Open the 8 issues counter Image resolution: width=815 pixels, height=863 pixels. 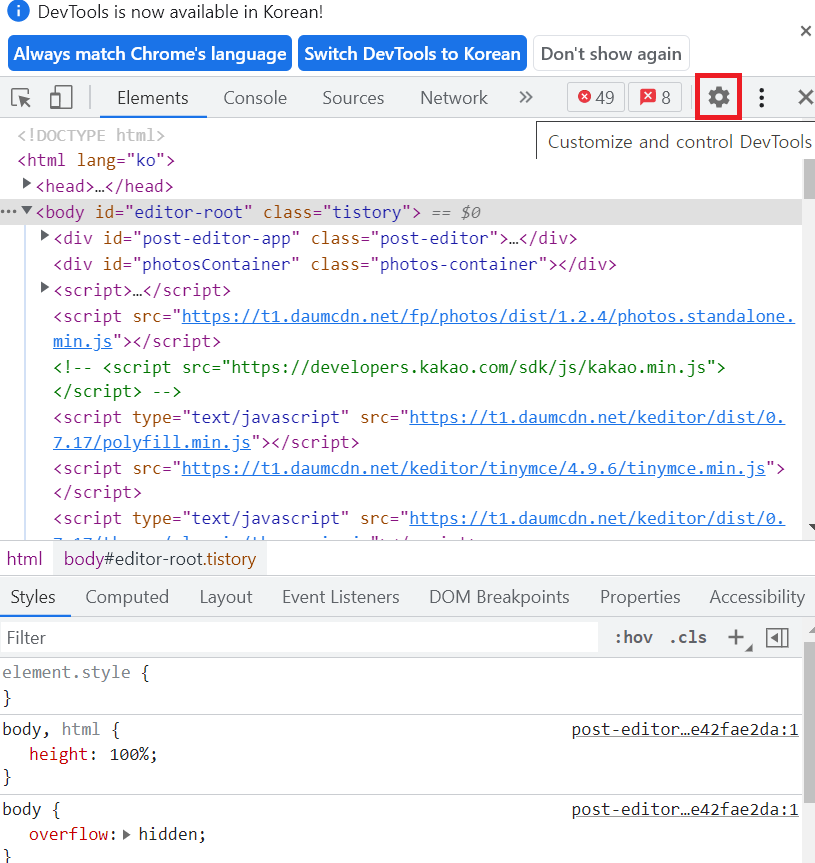(655, 97)
